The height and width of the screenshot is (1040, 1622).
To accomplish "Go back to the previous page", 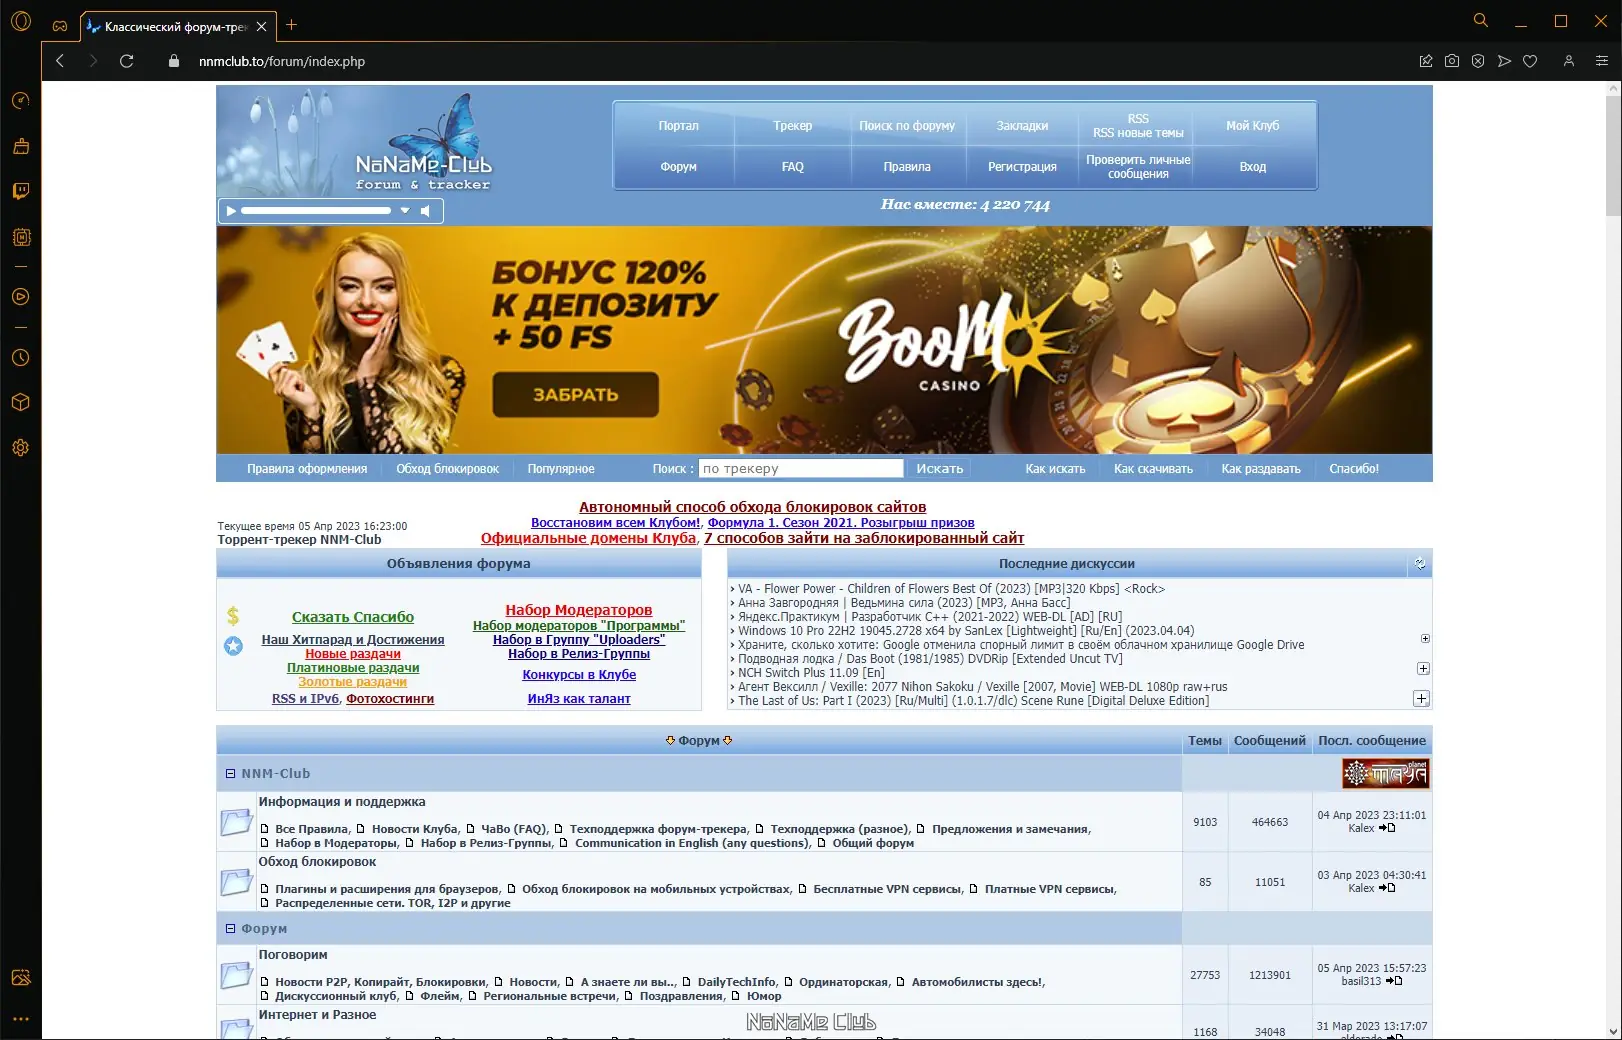I will [60, 61].
